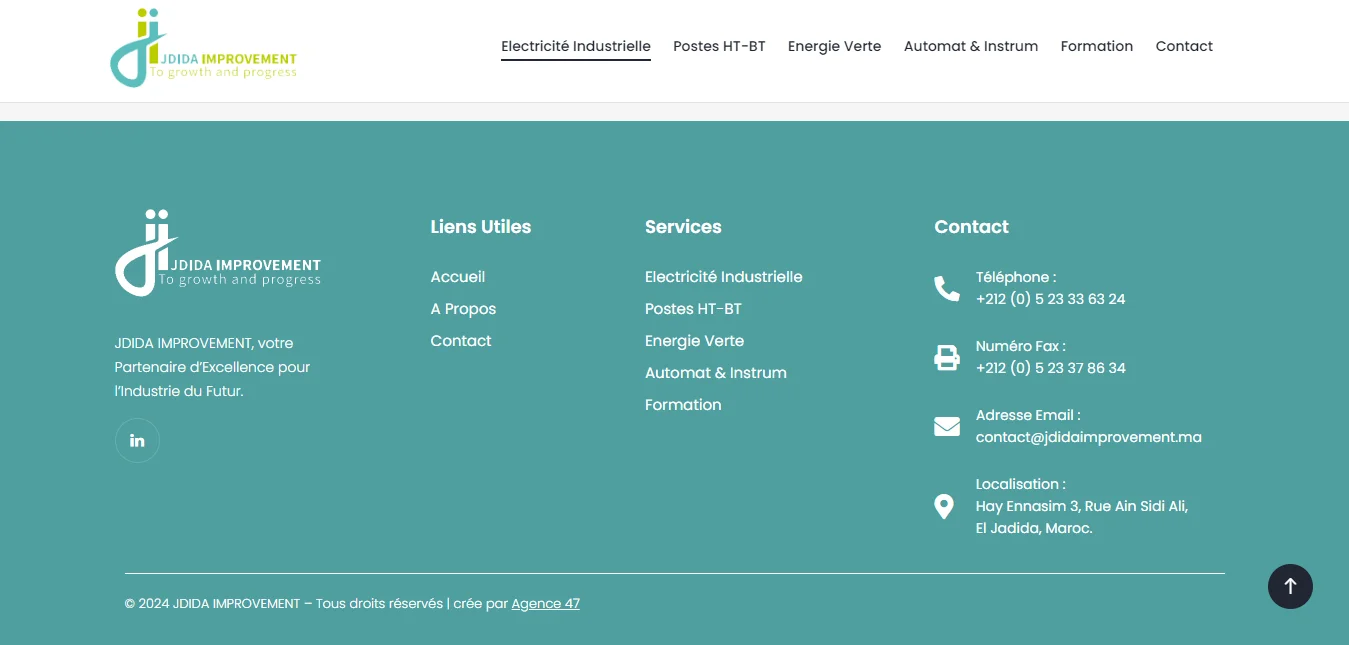Click the Accueil footer link
1349x645 pixels.
pos(457,277)
